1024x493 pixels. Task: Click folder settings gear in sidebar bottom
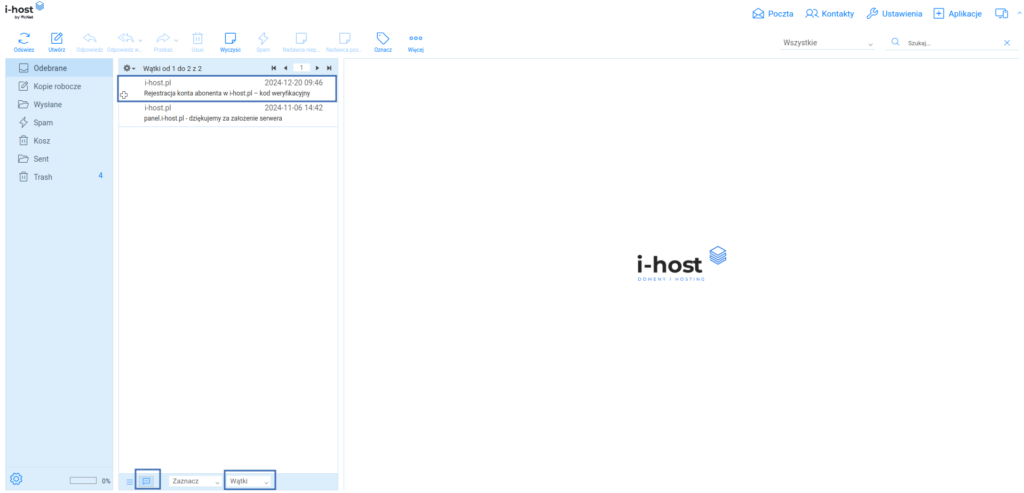(x=16, y=479)
